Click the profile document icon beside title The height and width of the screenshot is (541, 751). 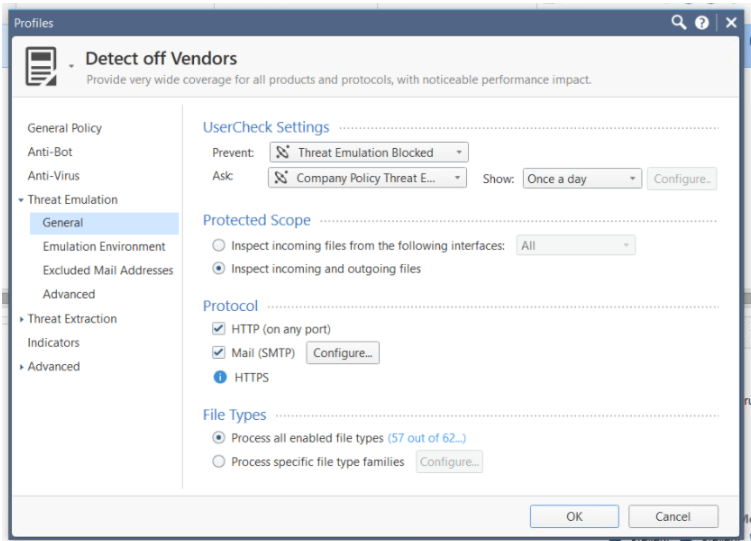tap(41, 66)
